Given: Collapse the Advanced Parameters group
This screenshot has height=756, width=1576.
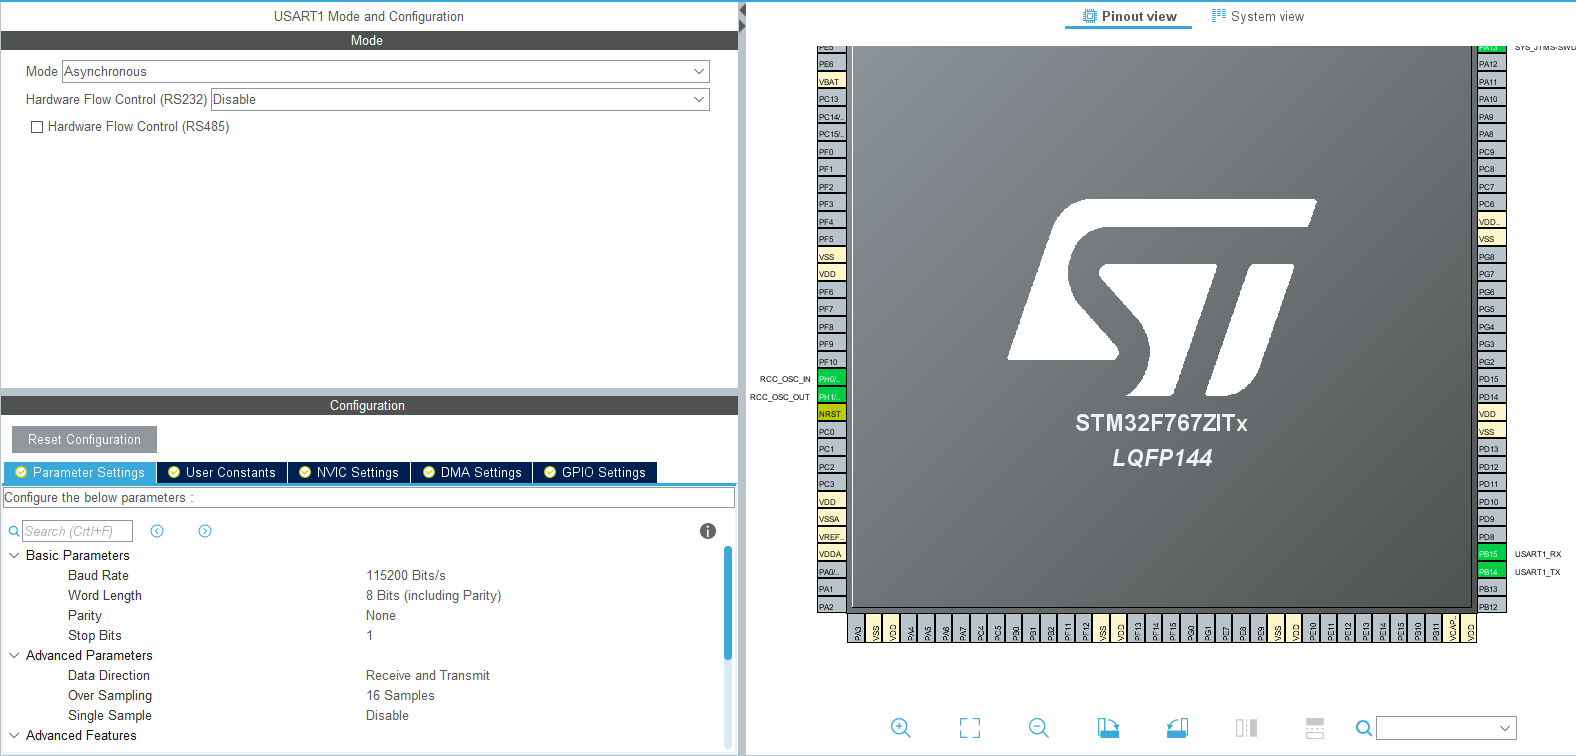Looking at the screenshot, I should point(14,655).
